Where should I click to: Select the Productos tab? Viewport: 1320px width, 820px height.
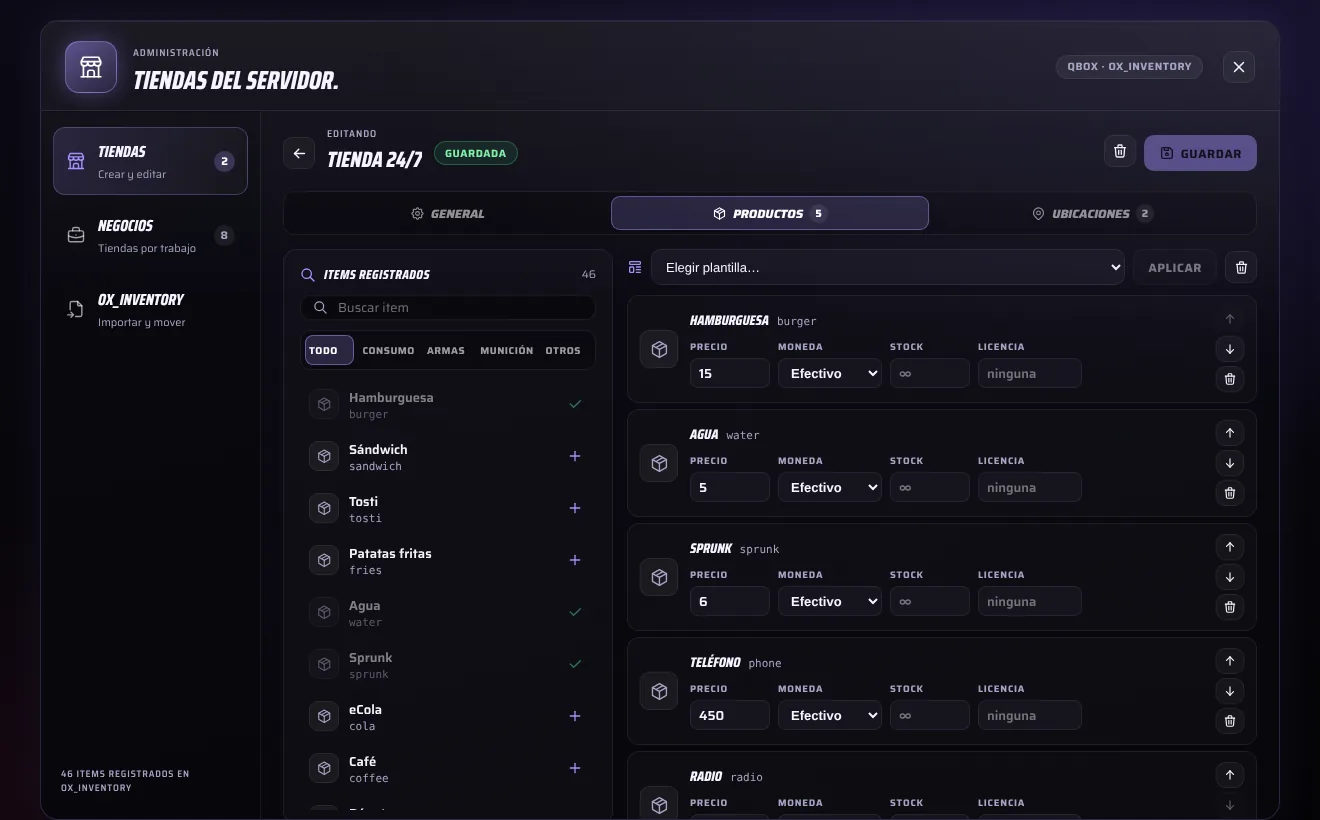[770, 213]
